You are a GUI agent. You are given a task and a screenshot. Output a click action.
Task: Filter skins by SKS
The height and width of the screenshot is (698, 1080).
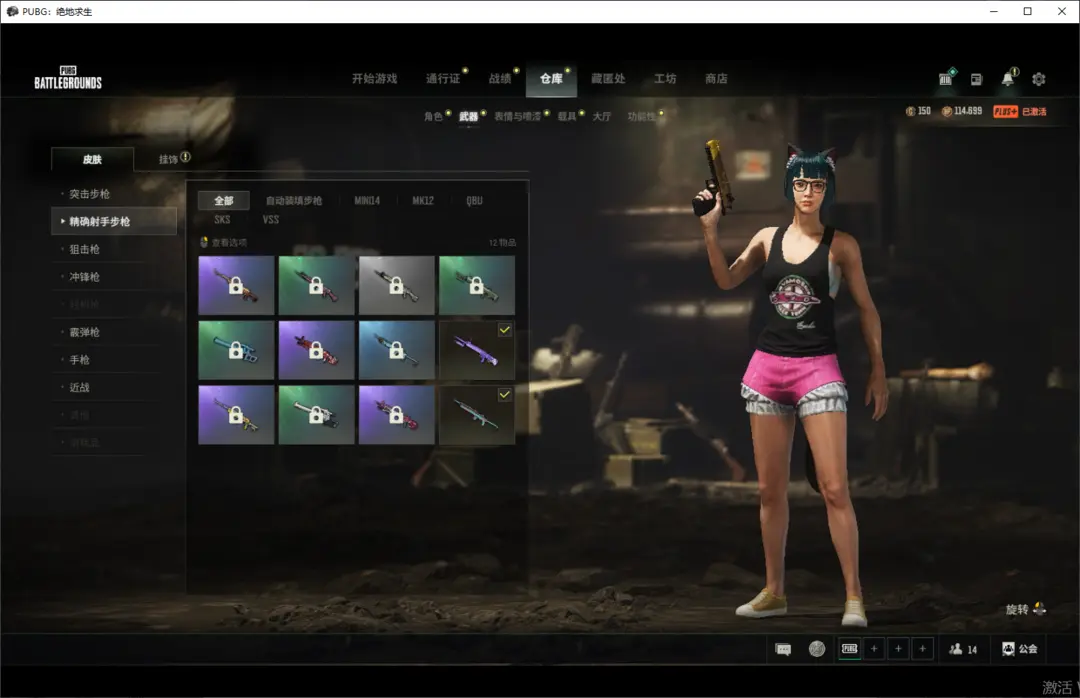(222, 220)
